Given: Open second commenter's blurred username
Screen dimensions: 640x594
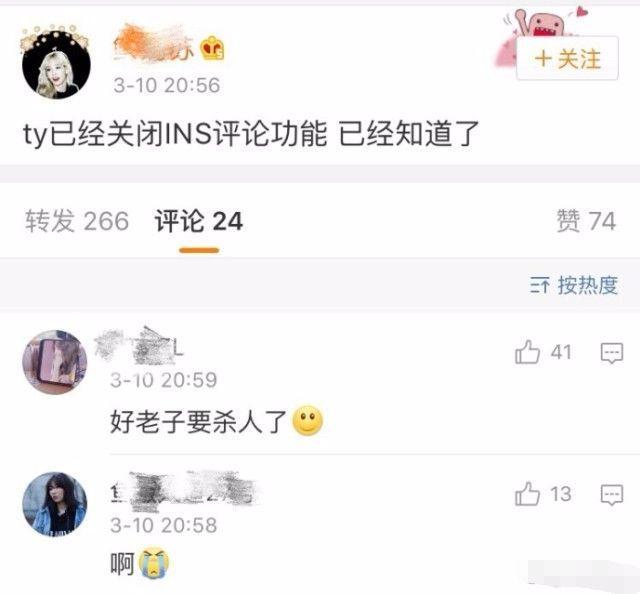Looking at the screenshot, I should click(x=184, y=491).
